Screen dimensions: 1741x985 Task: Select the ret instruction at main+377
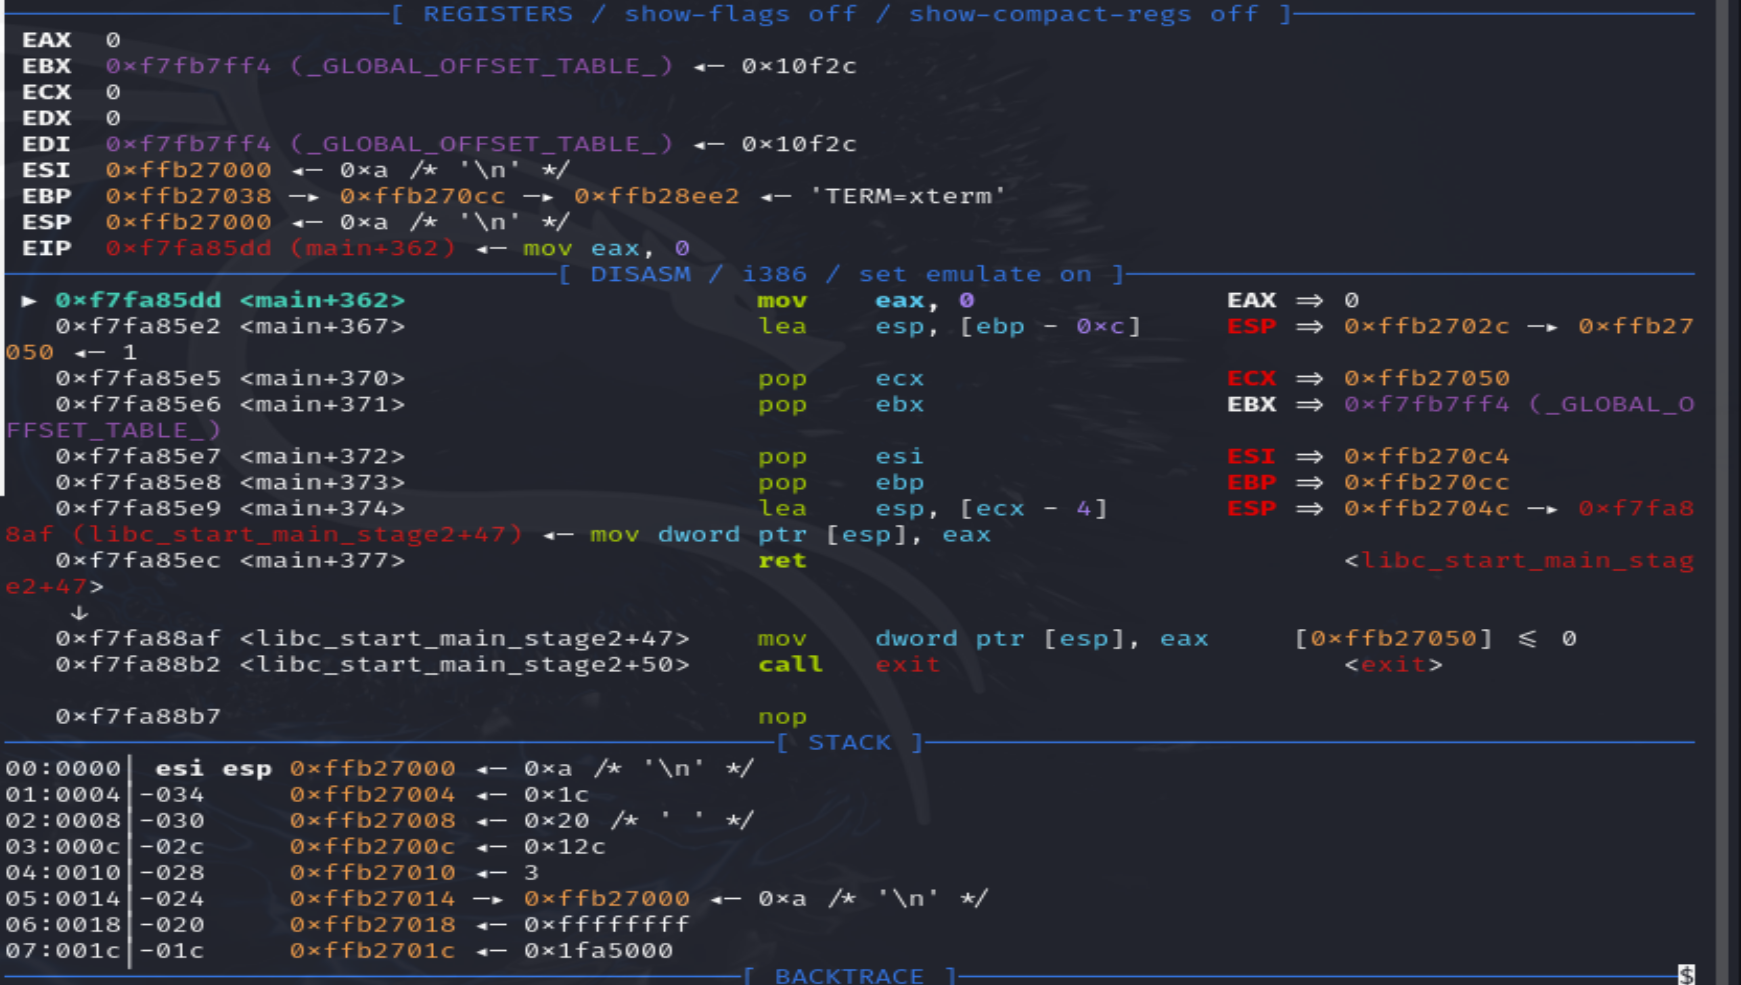click(782, 560)
